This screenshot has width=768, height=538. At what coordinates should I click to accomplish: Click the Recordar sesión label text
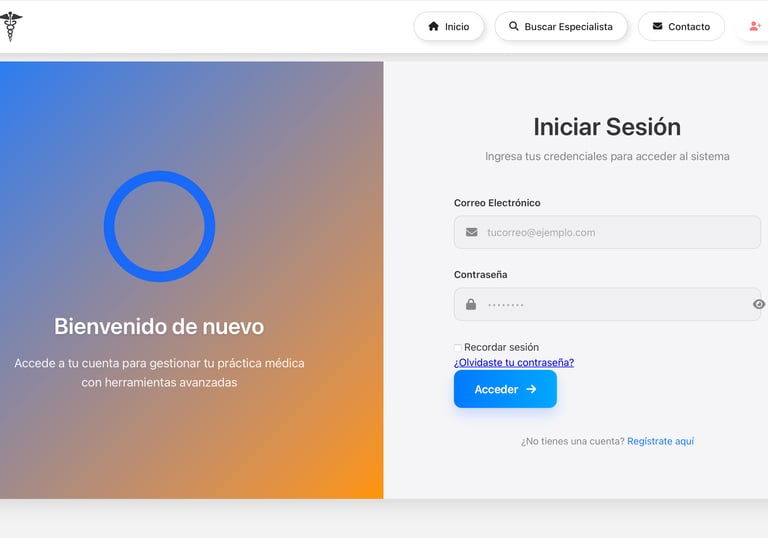point(502,347)
